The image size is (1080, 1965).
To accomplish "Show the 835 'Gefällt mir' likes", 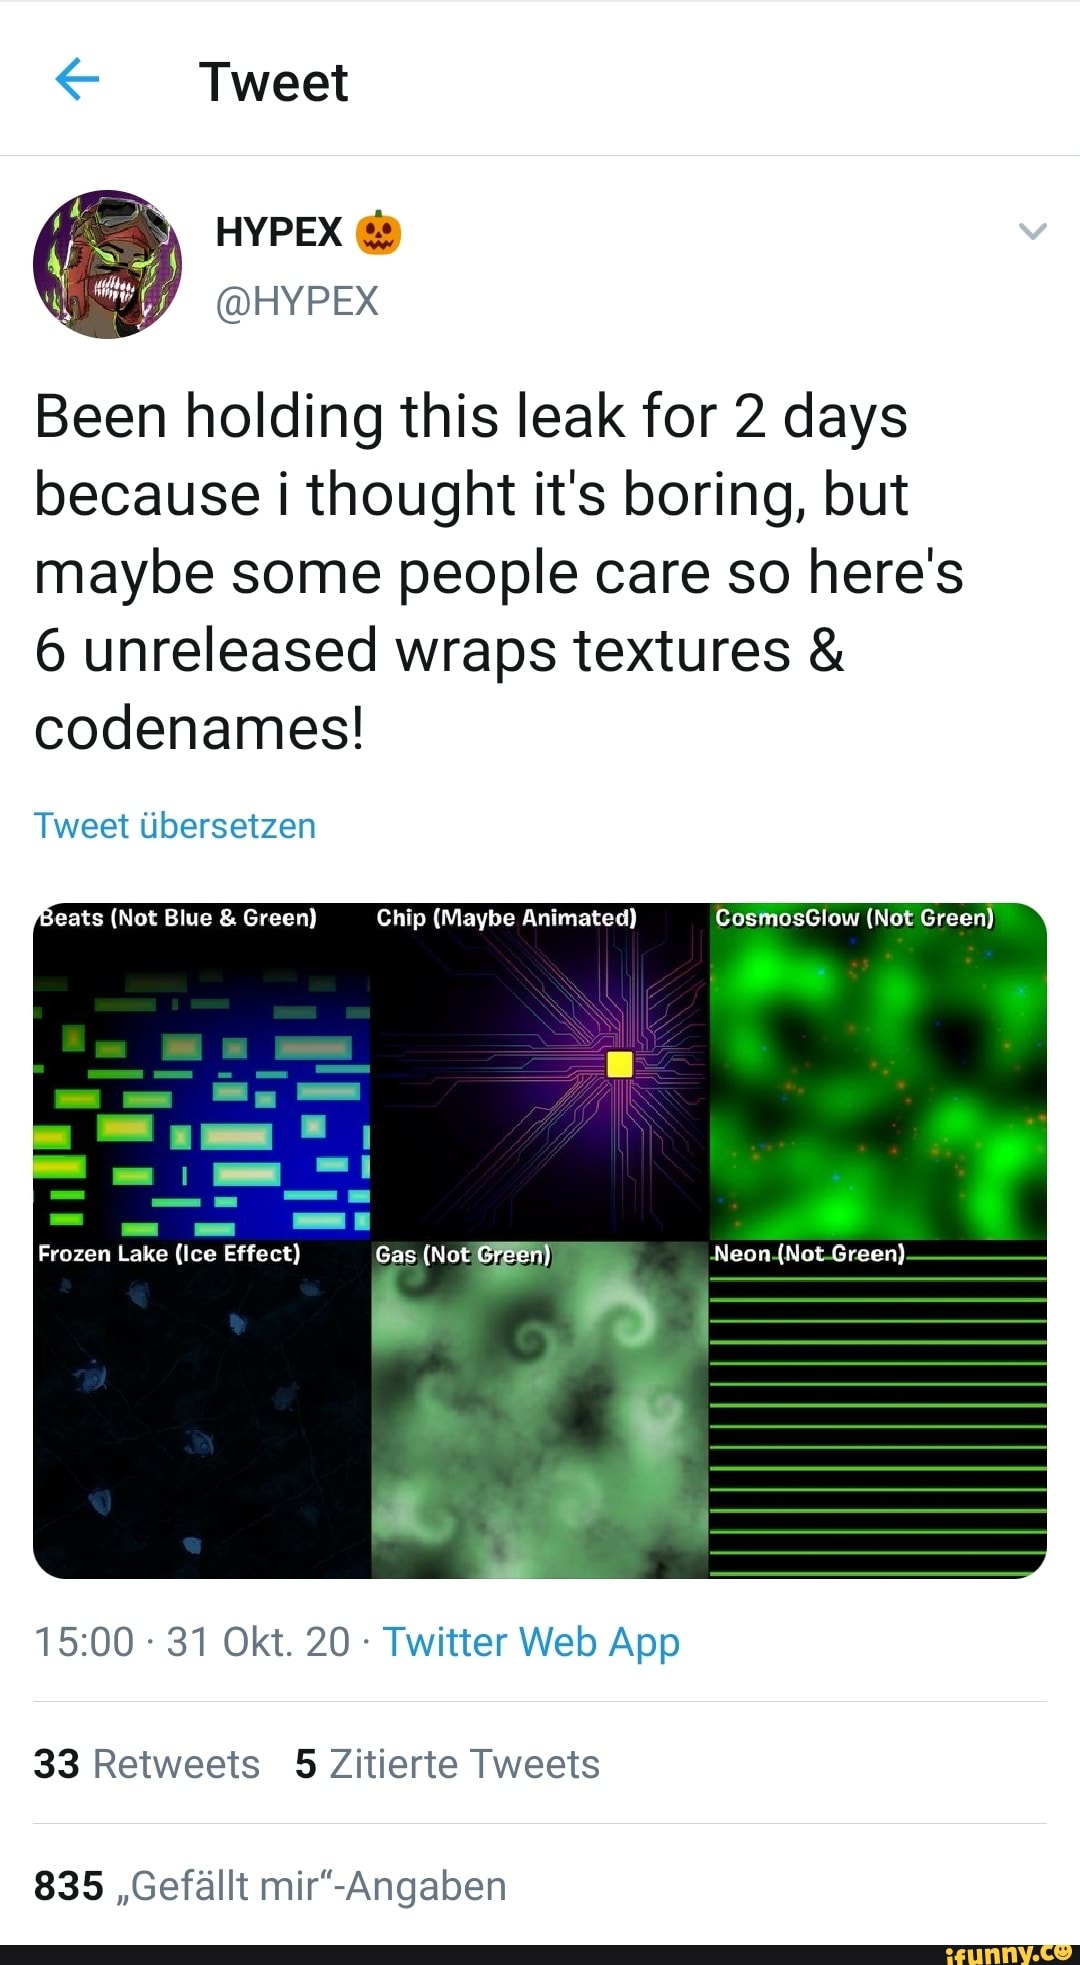I will point(270,1886).
